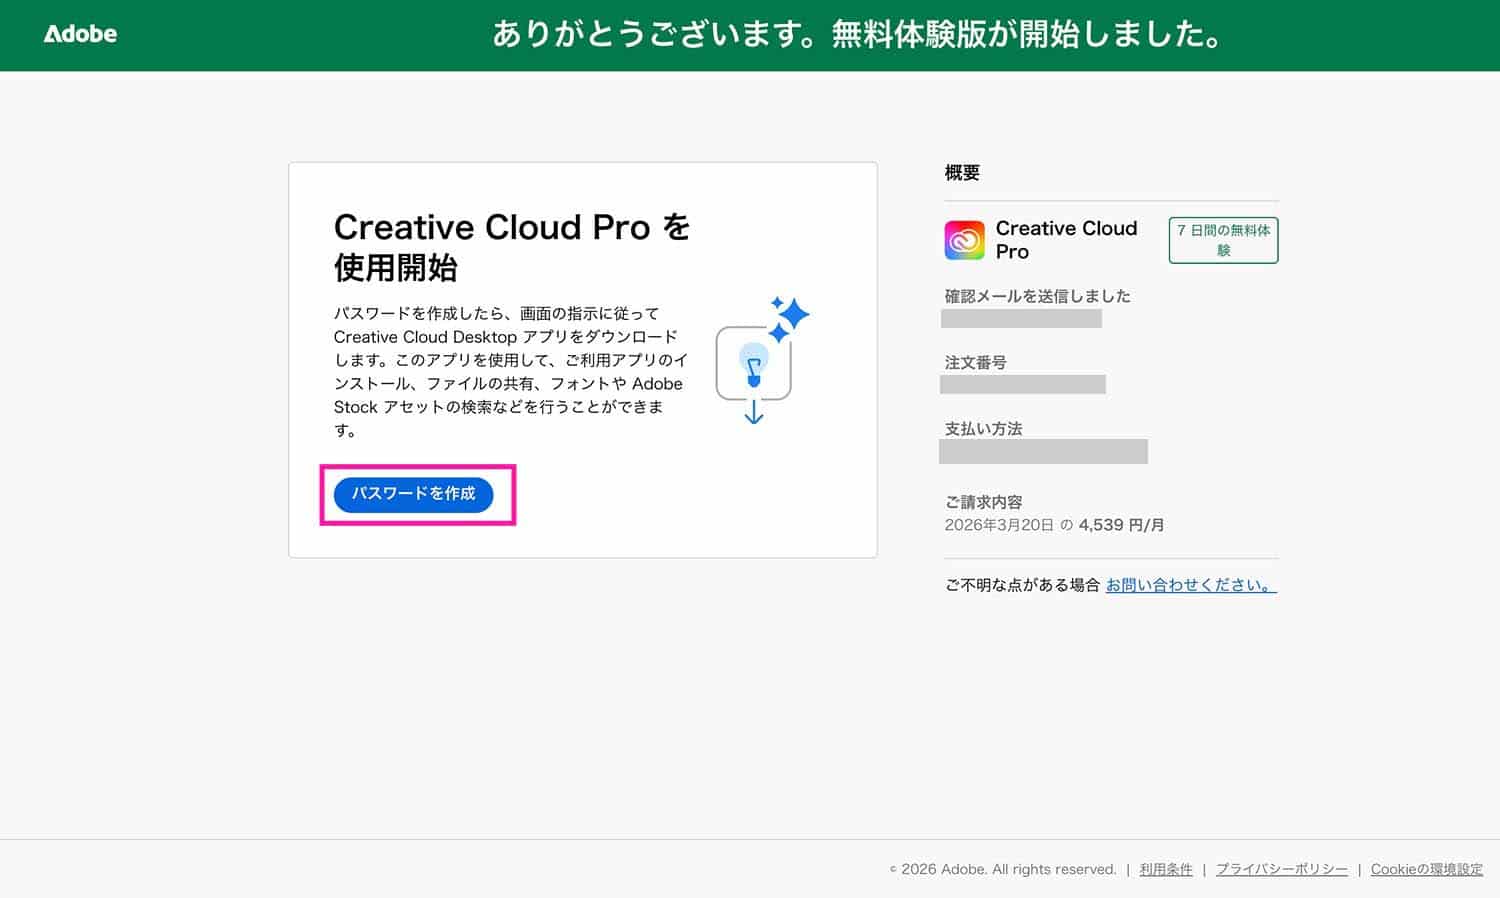Open the お問い合わせください support link
The width and height of the screenshot is (1500, 898).
pyautogui.click(x=1189, y=584)
